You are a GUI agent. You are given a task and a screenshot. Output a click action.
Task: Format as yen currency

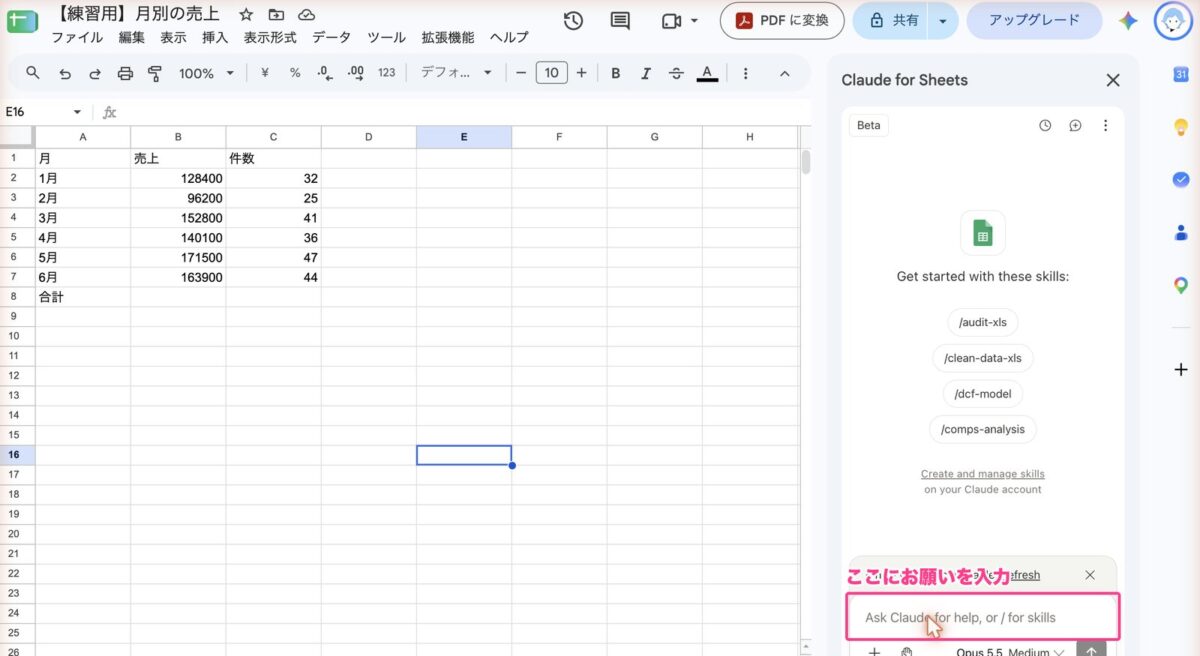coord(265,73)
